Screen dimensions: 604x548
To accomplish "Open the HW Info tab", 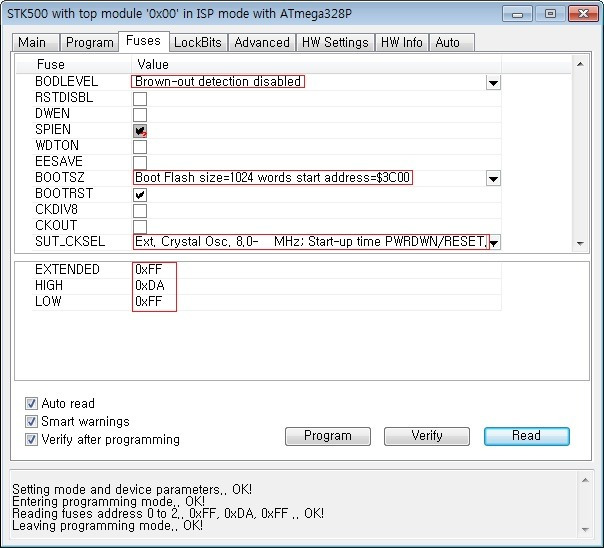I will (402, 42).
